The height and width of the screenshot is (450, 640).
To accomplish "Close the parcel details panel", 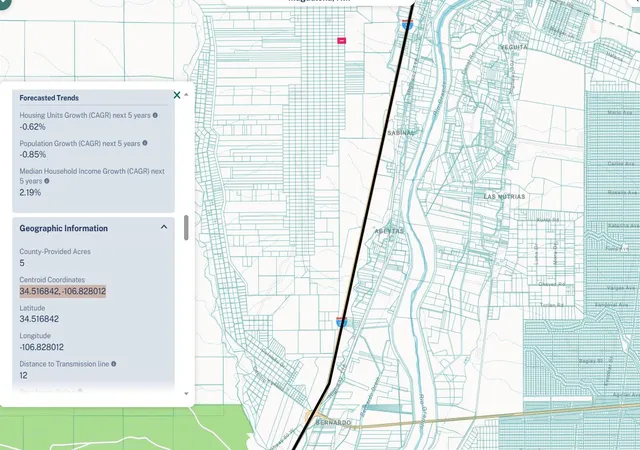I will click(x=177, y=95).
